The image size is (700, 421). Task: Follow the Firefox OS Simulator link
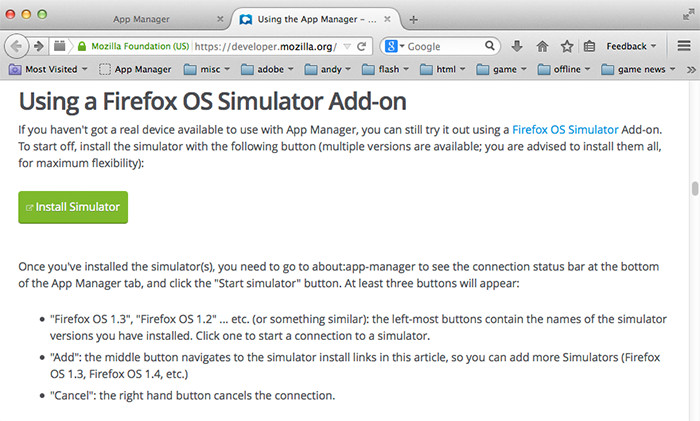(x=565, y=129)
